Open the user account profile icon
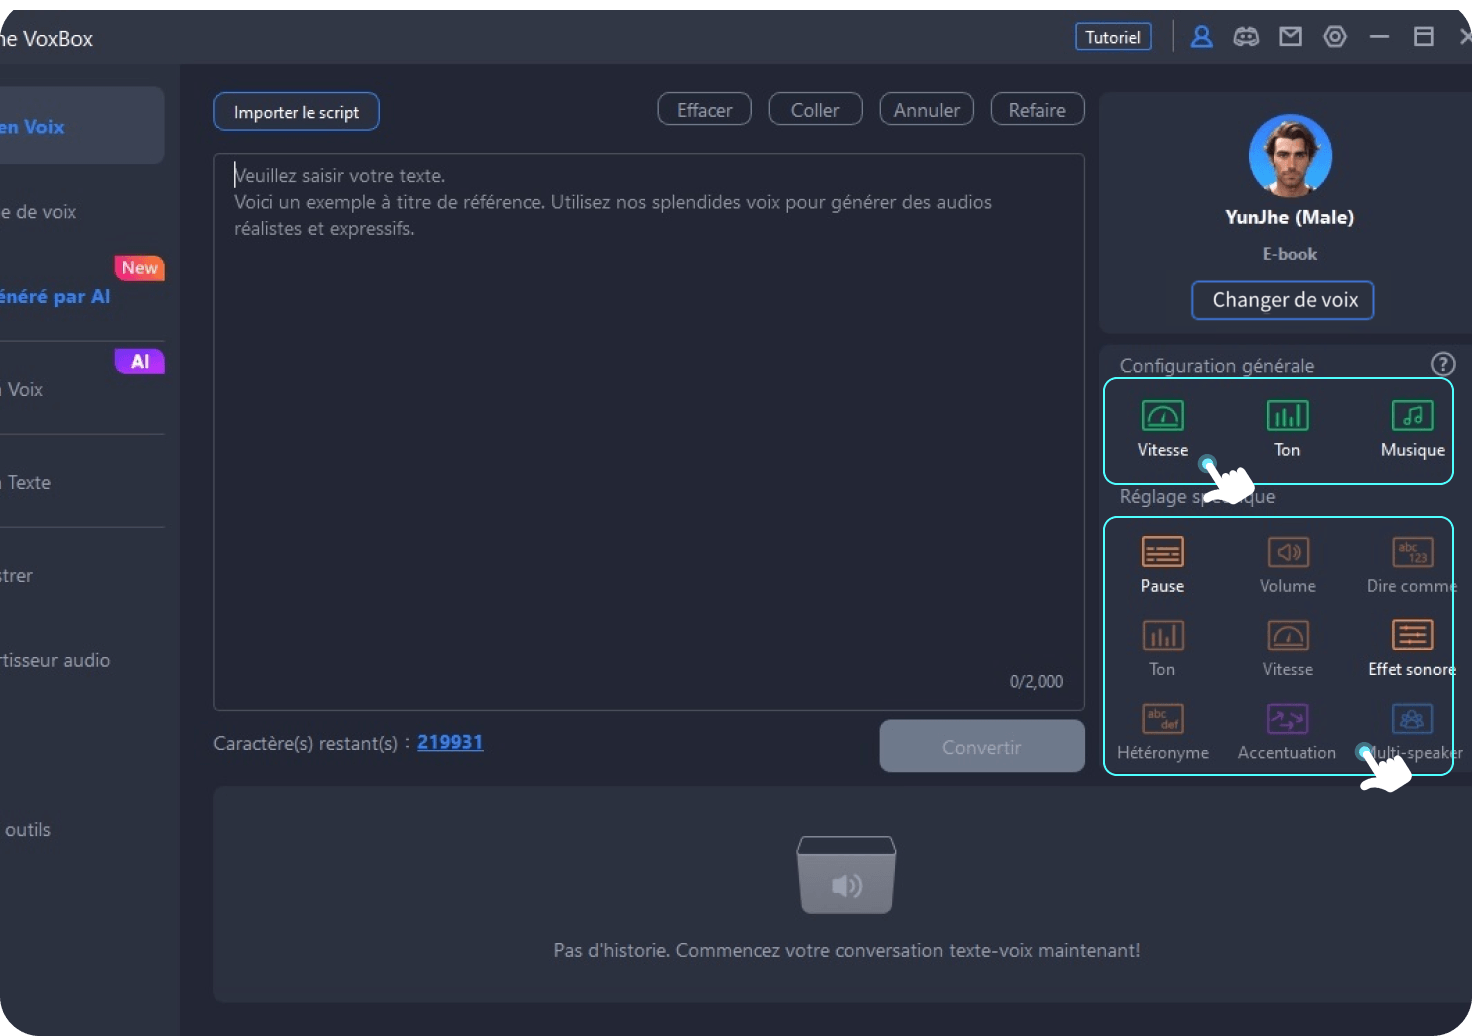Image resolution: width=1472 pixels, height=1036 pixels. (x=1201, y=37)
